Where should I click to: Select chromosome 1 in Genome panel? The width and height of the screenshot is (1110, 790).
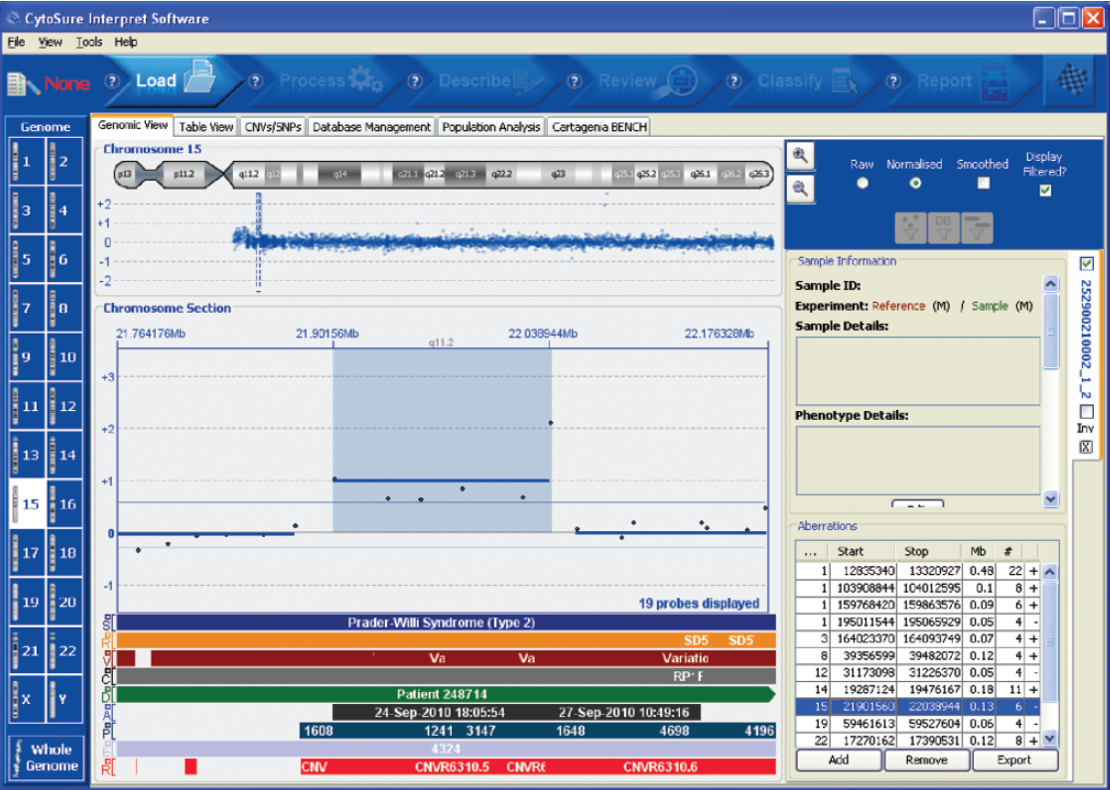27,161
